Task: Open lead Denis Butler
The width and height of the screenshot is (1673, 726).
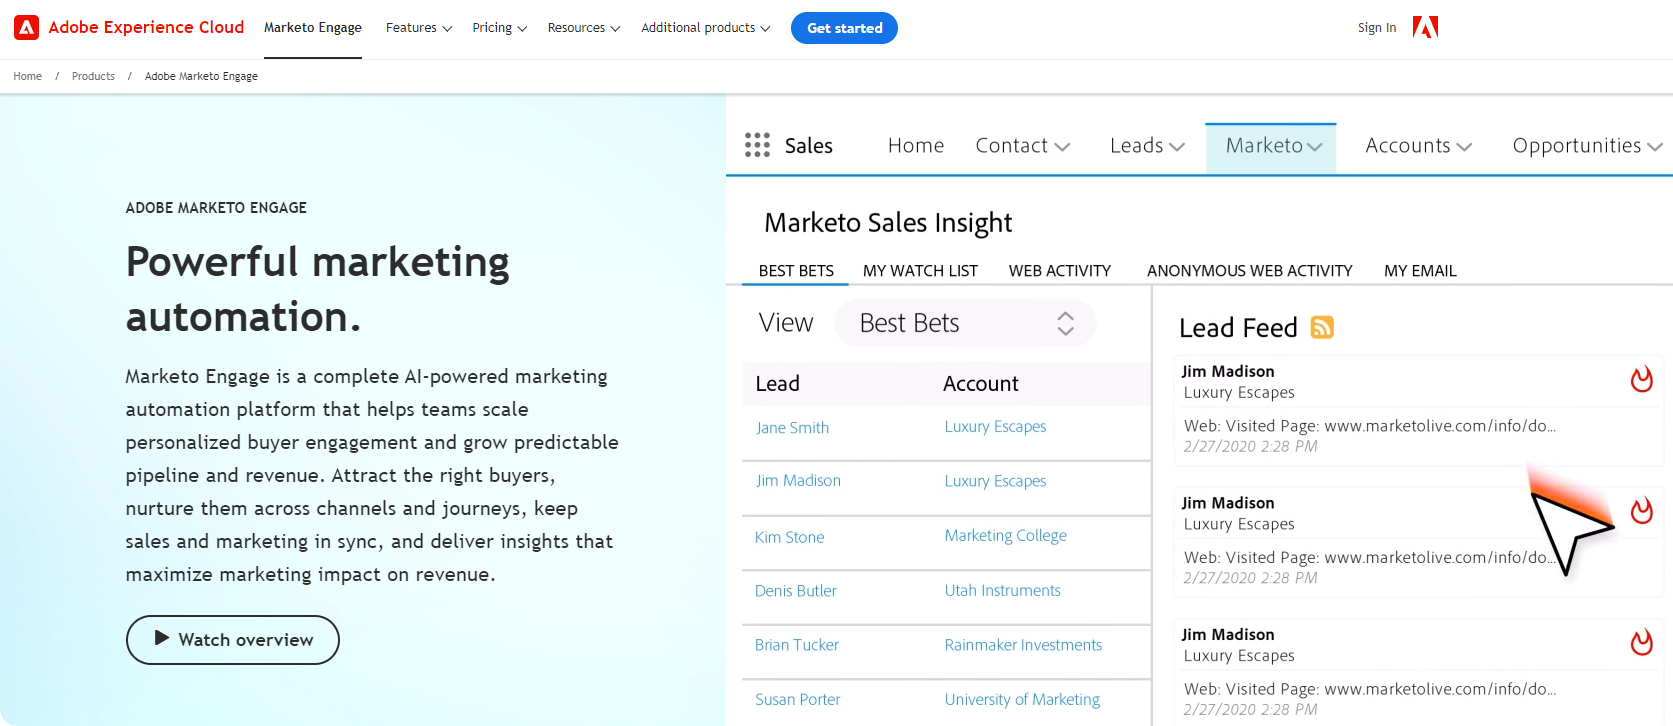Action: tap(795, 591)
